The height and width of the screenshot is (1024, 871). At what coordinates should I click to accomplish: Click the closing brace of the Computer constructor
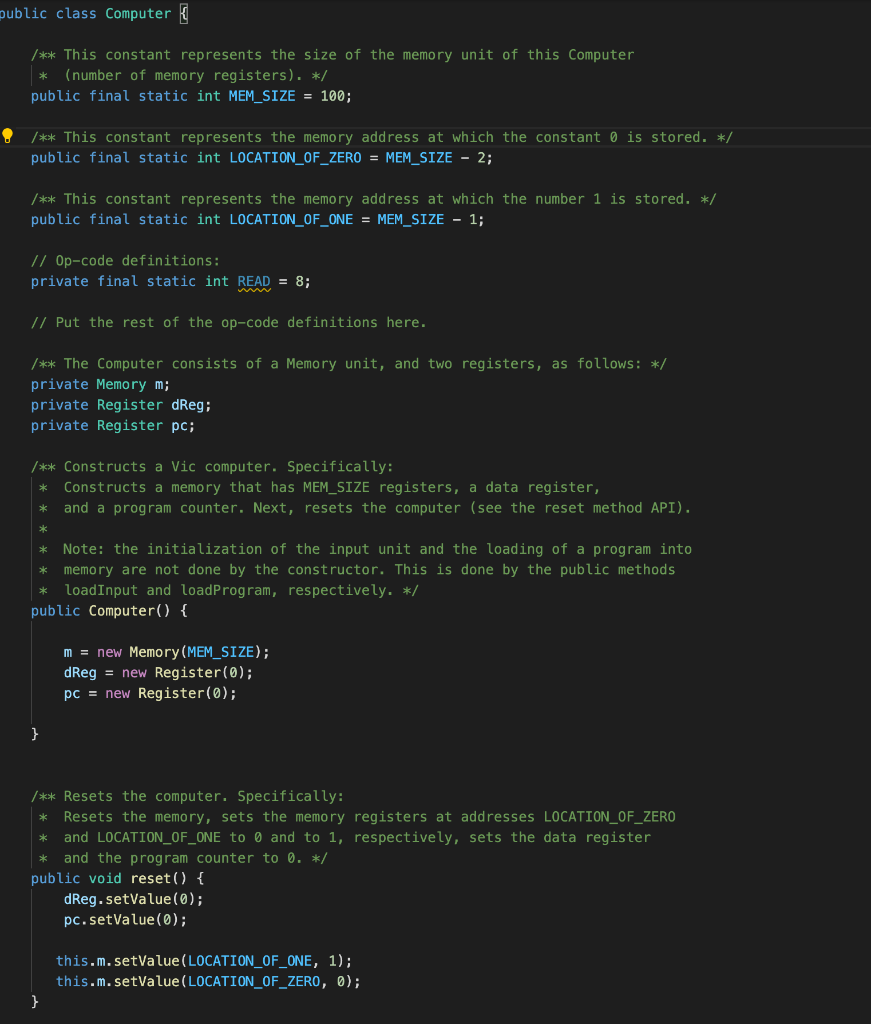point(35,733)
